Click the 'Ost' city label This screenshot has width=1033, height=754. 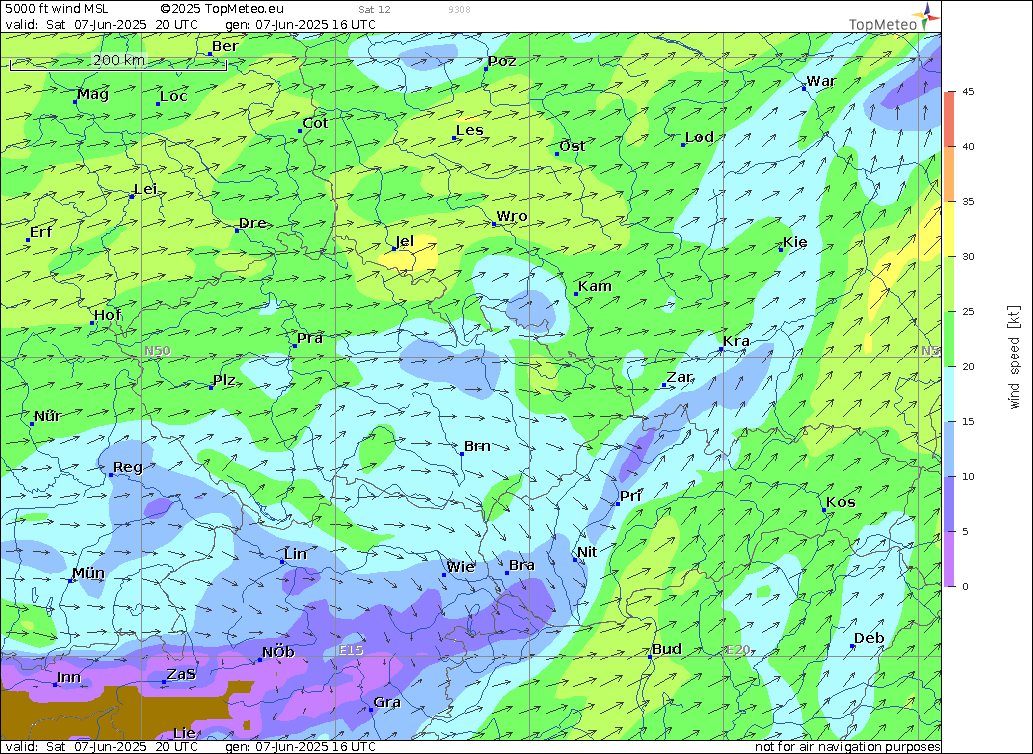572,146
